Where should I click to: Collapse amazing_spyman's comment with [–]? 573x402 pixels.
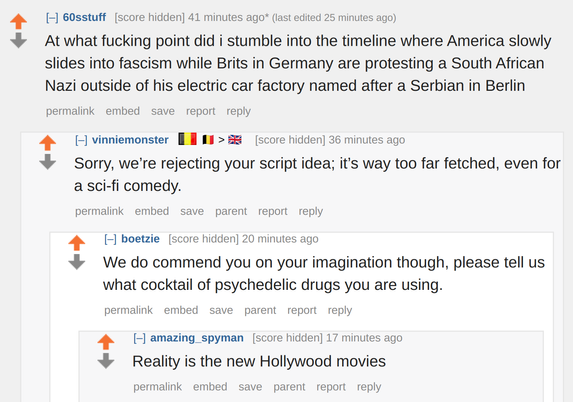[140, 338]
